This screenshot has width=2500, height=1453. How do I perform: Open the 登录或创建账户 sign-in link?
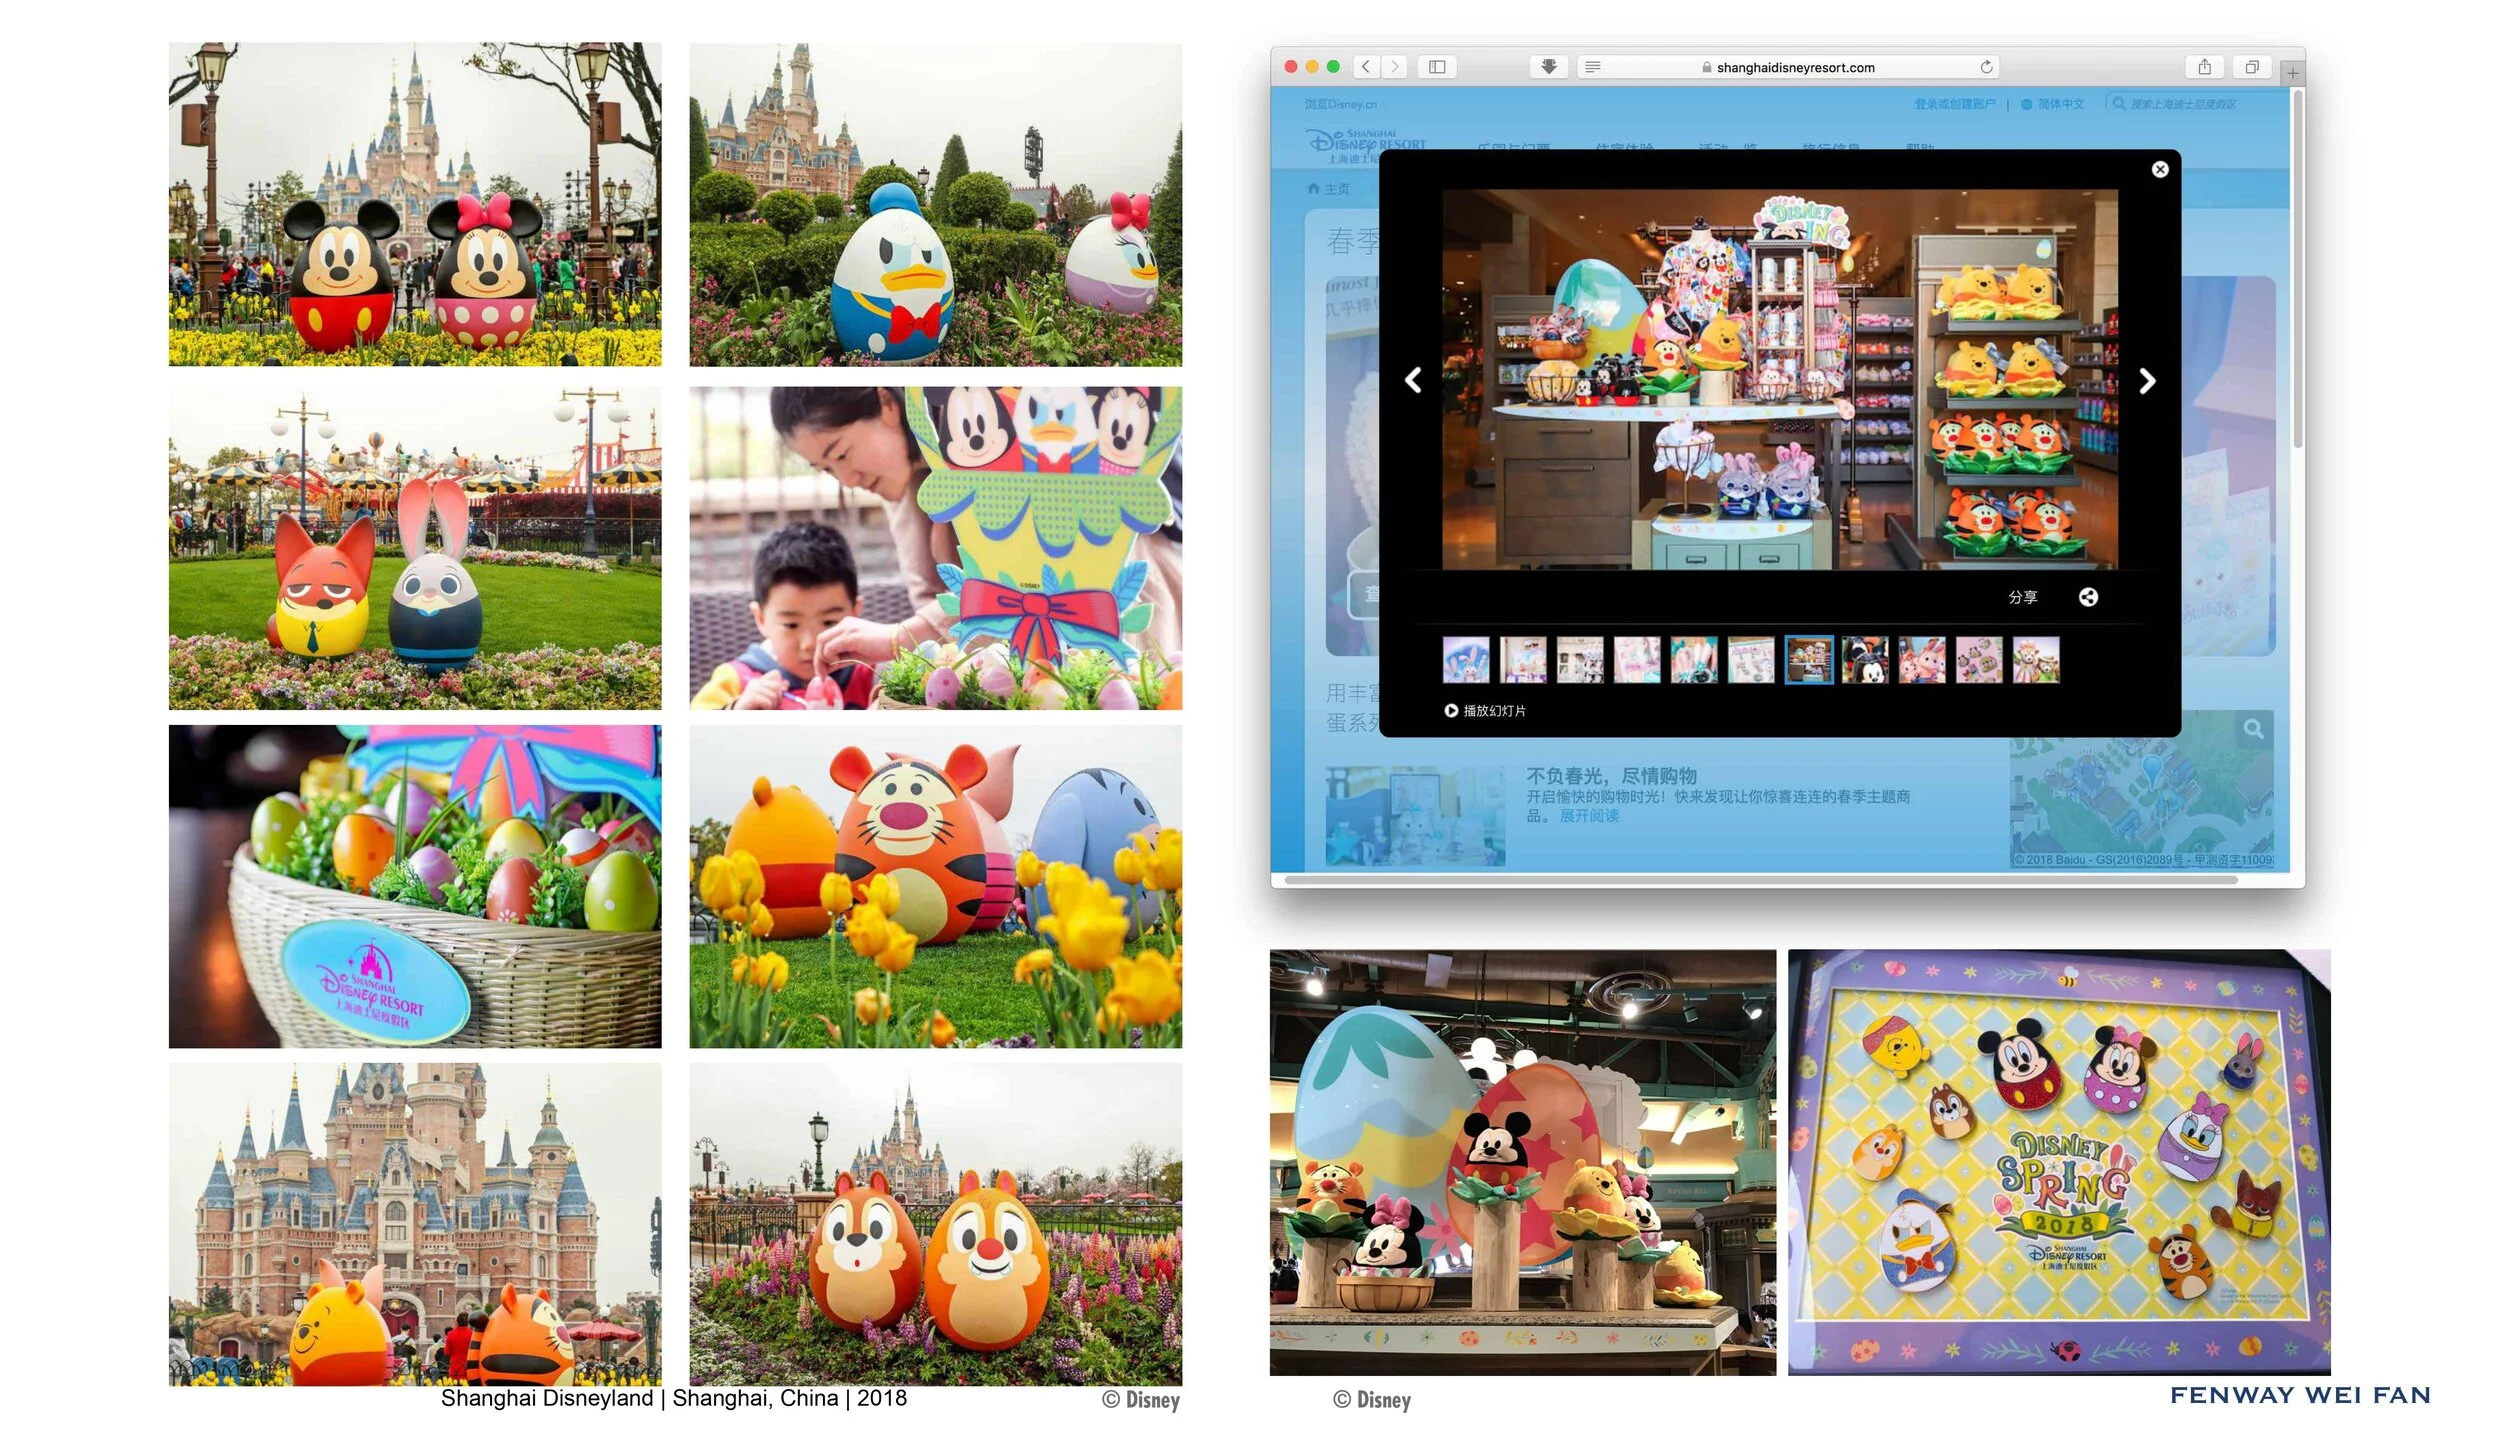click(x=1954, y=104)
